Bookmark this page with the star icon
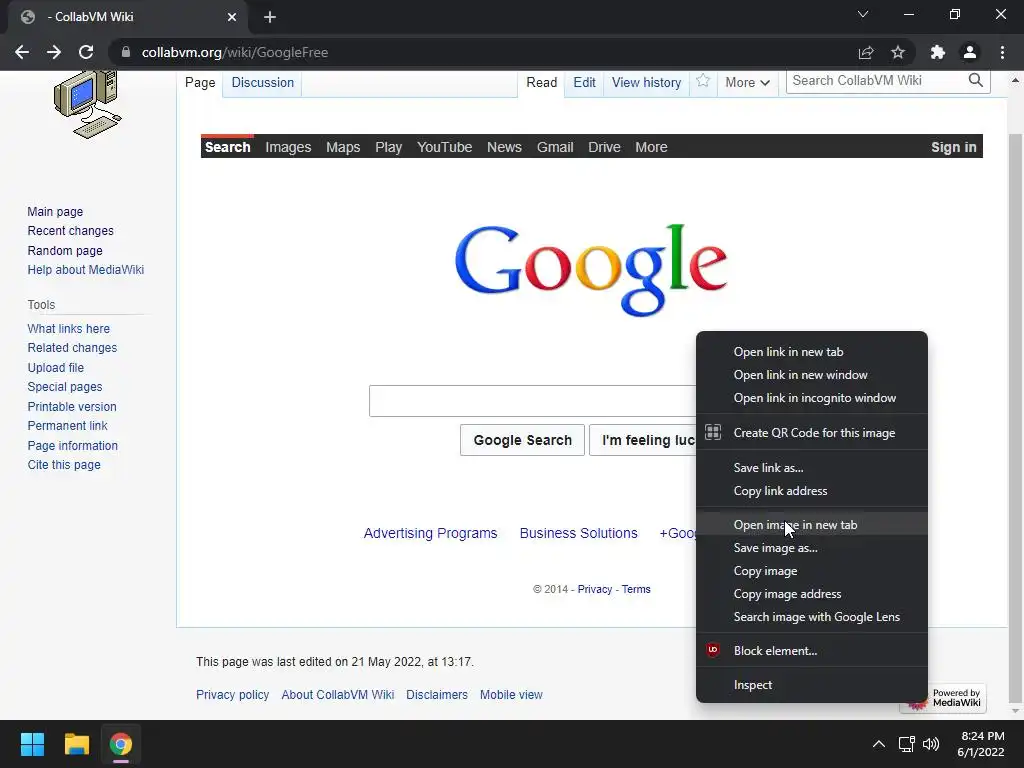This screenshot has height=768, width=1024. (898, 52)
